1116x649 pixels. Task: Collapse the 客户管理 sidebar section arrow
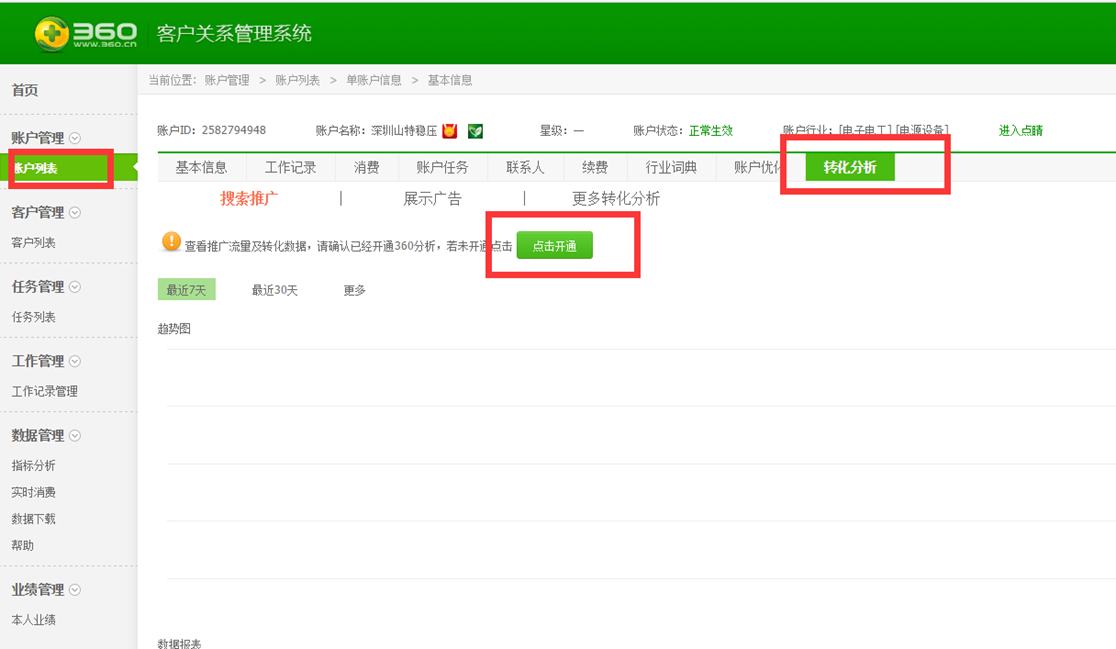click(75, 213)
